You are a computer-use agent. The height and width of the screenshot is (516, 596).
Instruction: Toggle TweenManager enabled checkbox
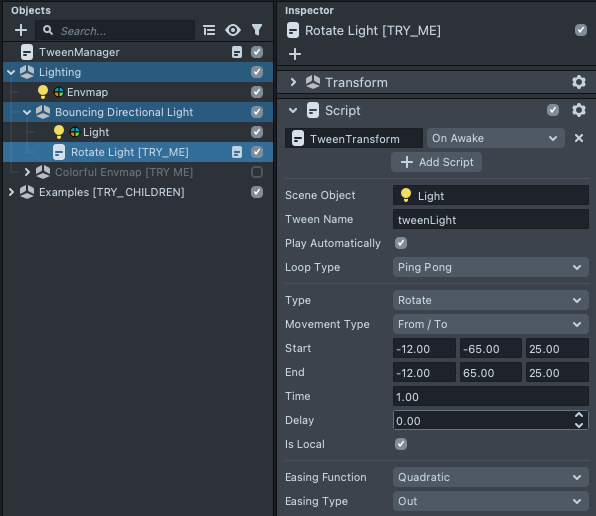pos(257,52)
